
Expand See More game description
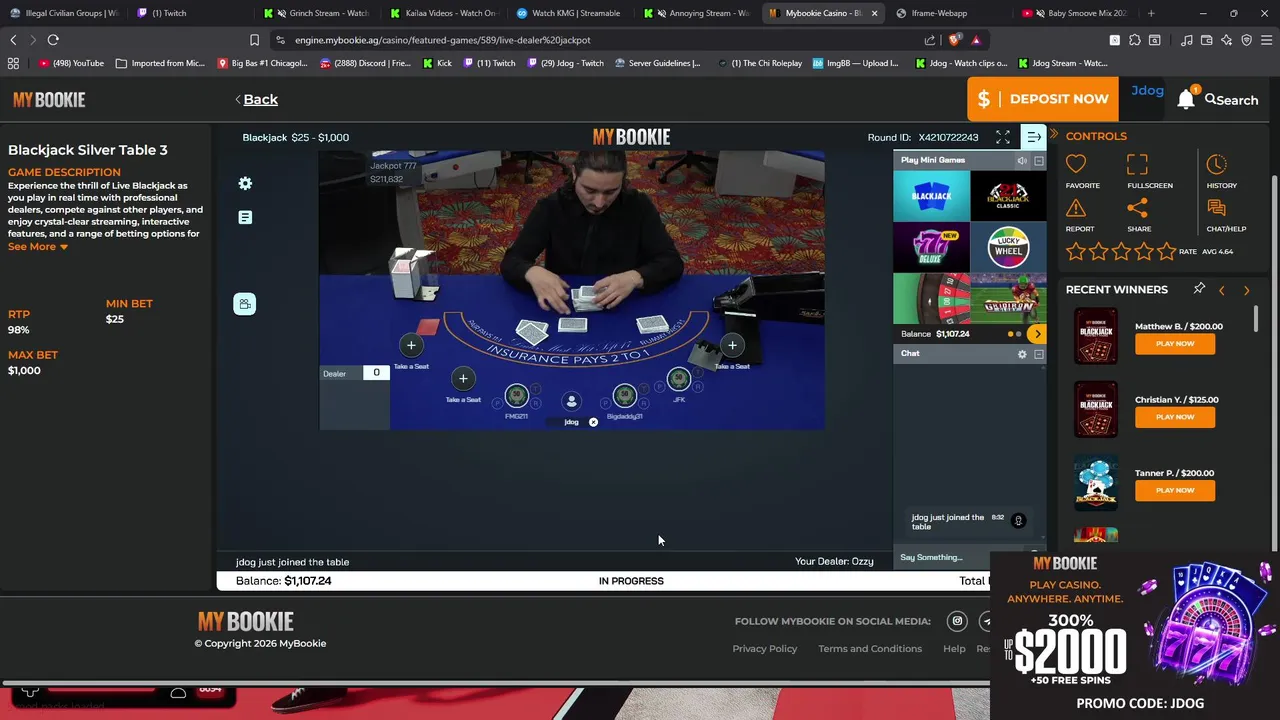pyautogui.click(x=38, y=246)
